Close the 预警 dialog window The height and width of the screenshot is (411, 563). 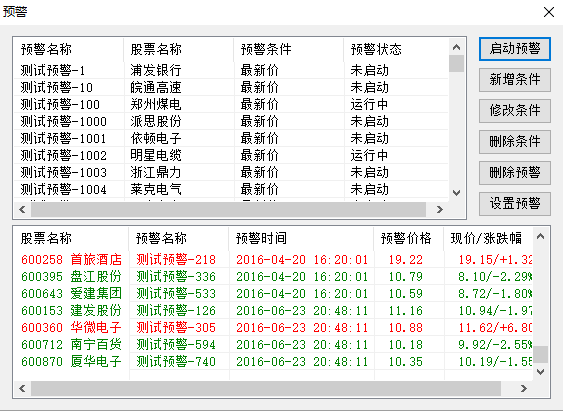pos(549,12)
